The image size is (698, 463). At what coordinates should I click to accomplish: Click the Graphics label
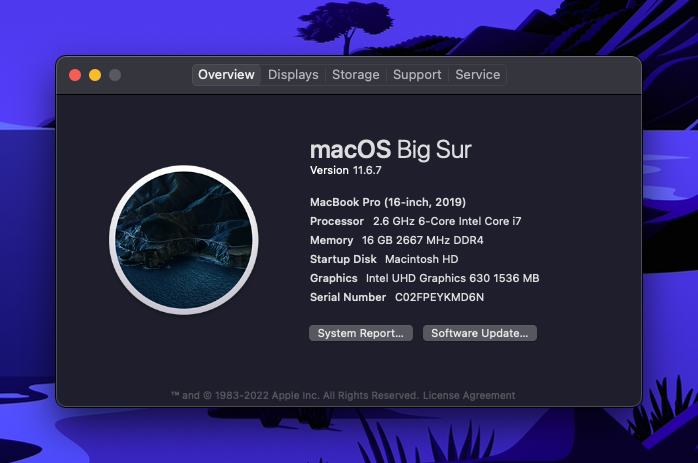[x=333, y=278]
